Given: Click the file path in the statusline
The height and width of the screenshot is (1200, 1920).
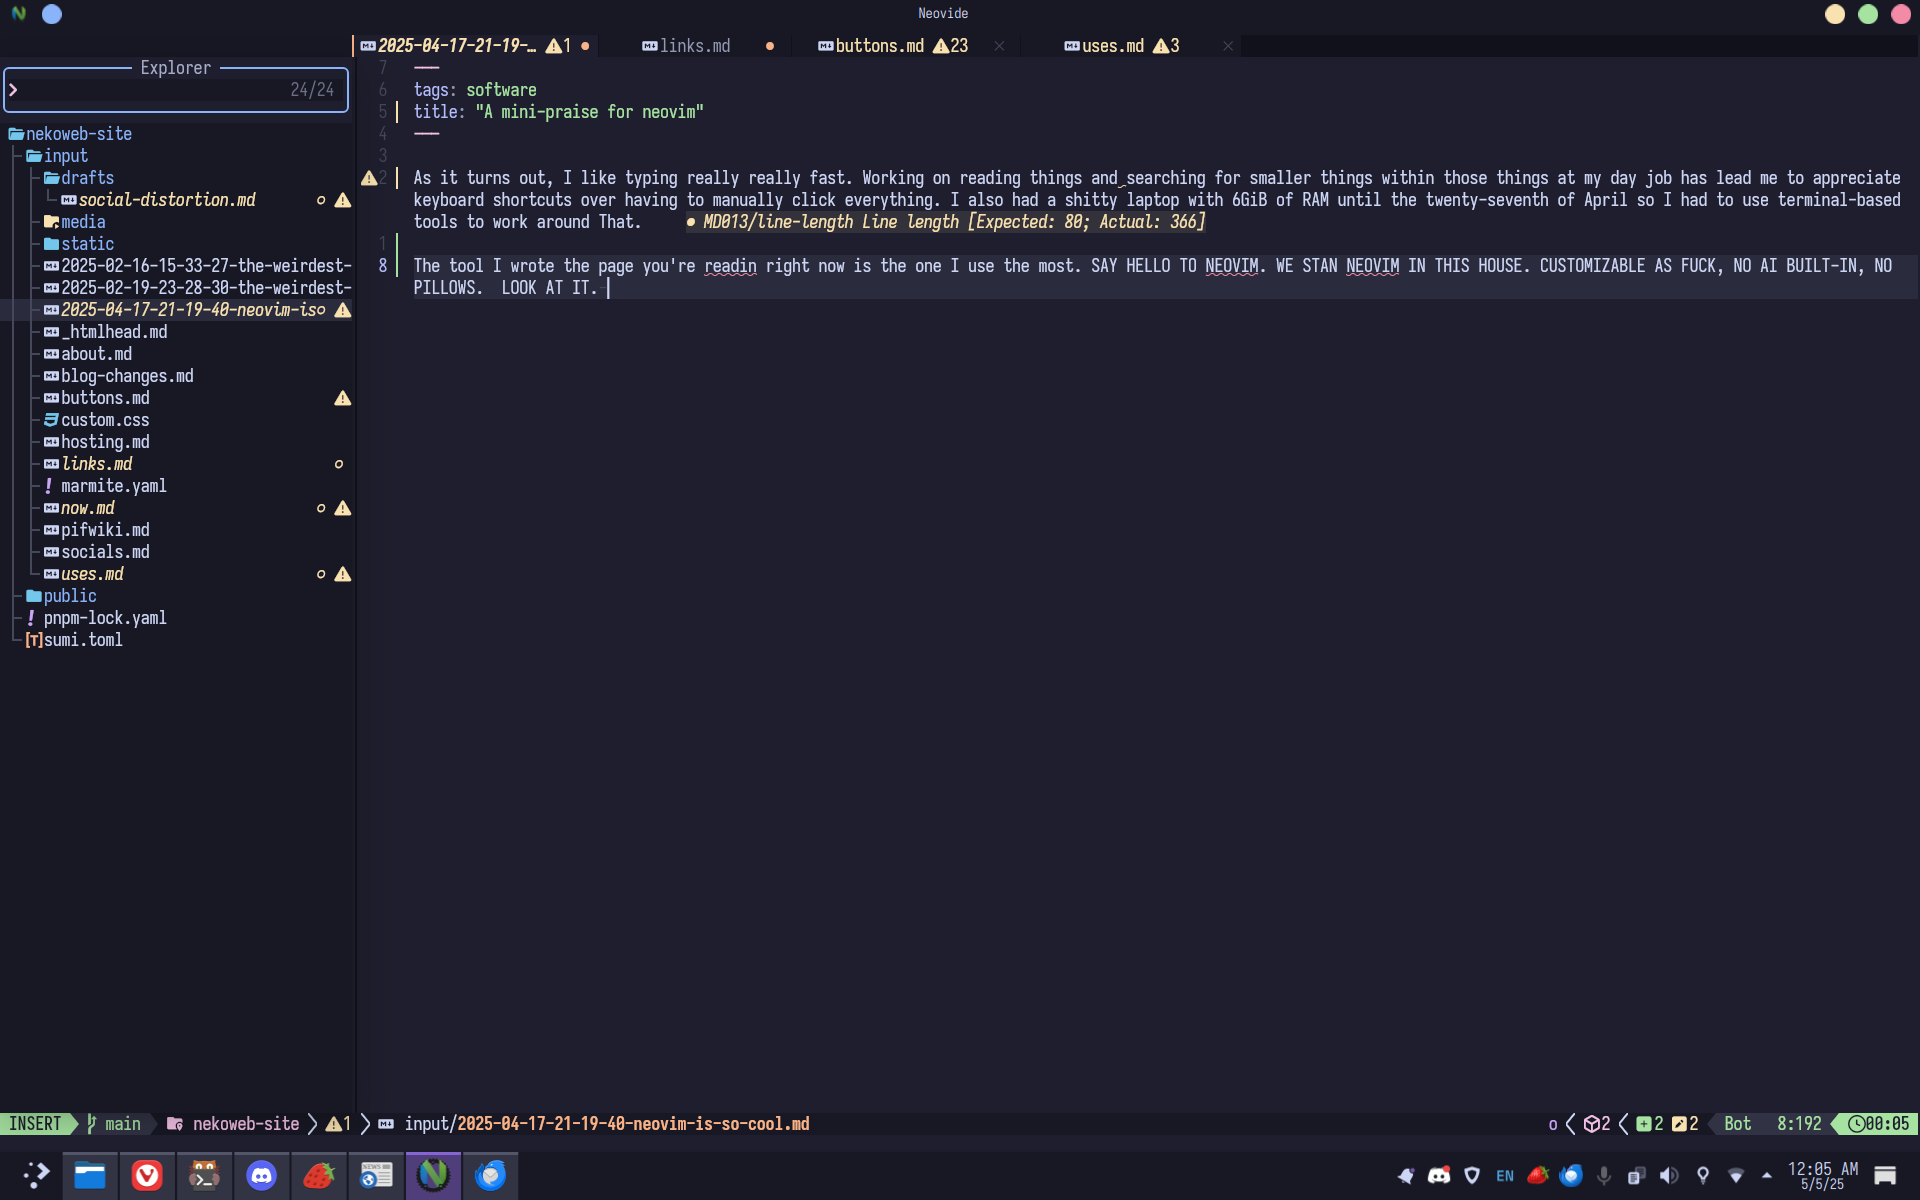Looking at the screenshot, I should click(607, 1124).
